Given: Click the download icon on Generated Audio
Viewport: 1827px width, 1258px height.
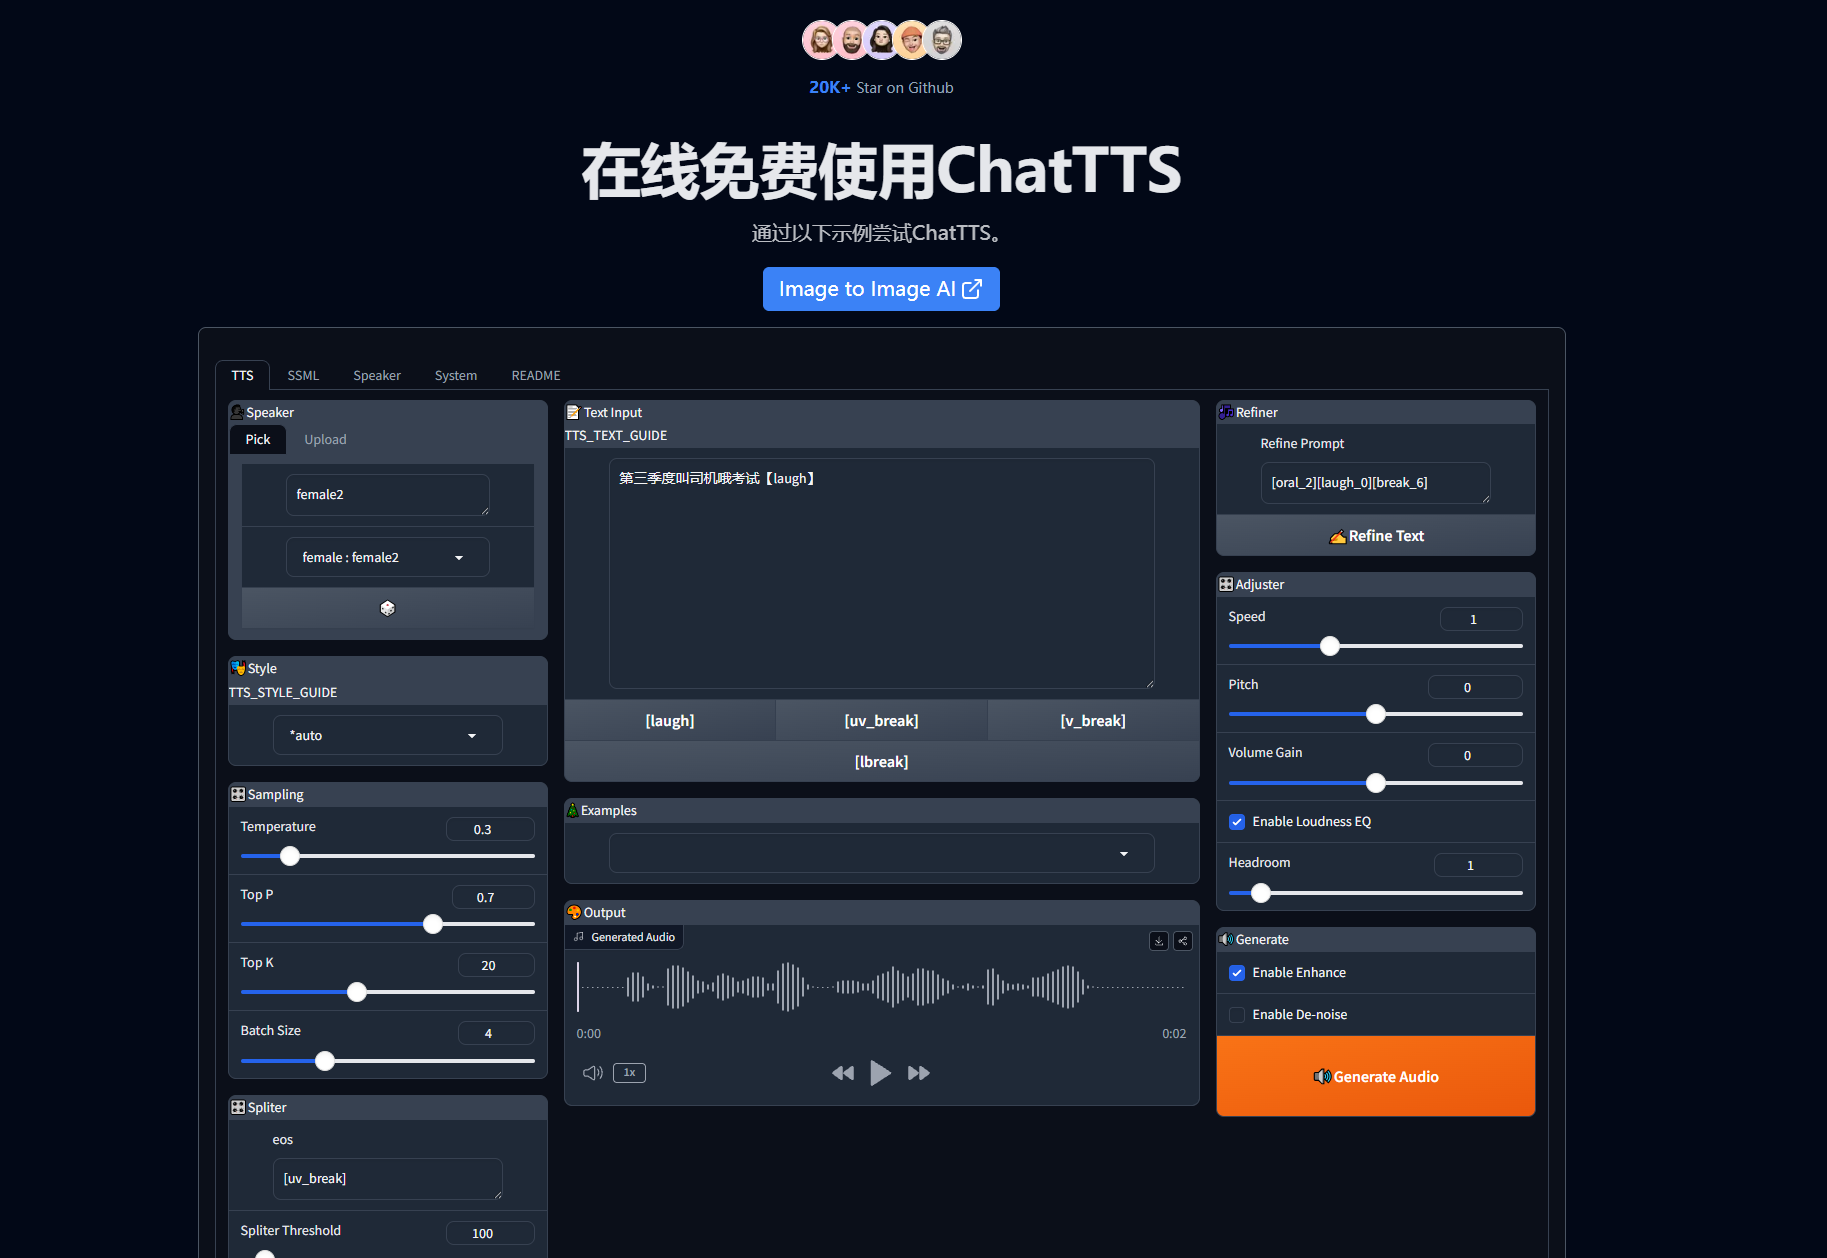Looking at the screenshot, I should tap(1159, 941).
